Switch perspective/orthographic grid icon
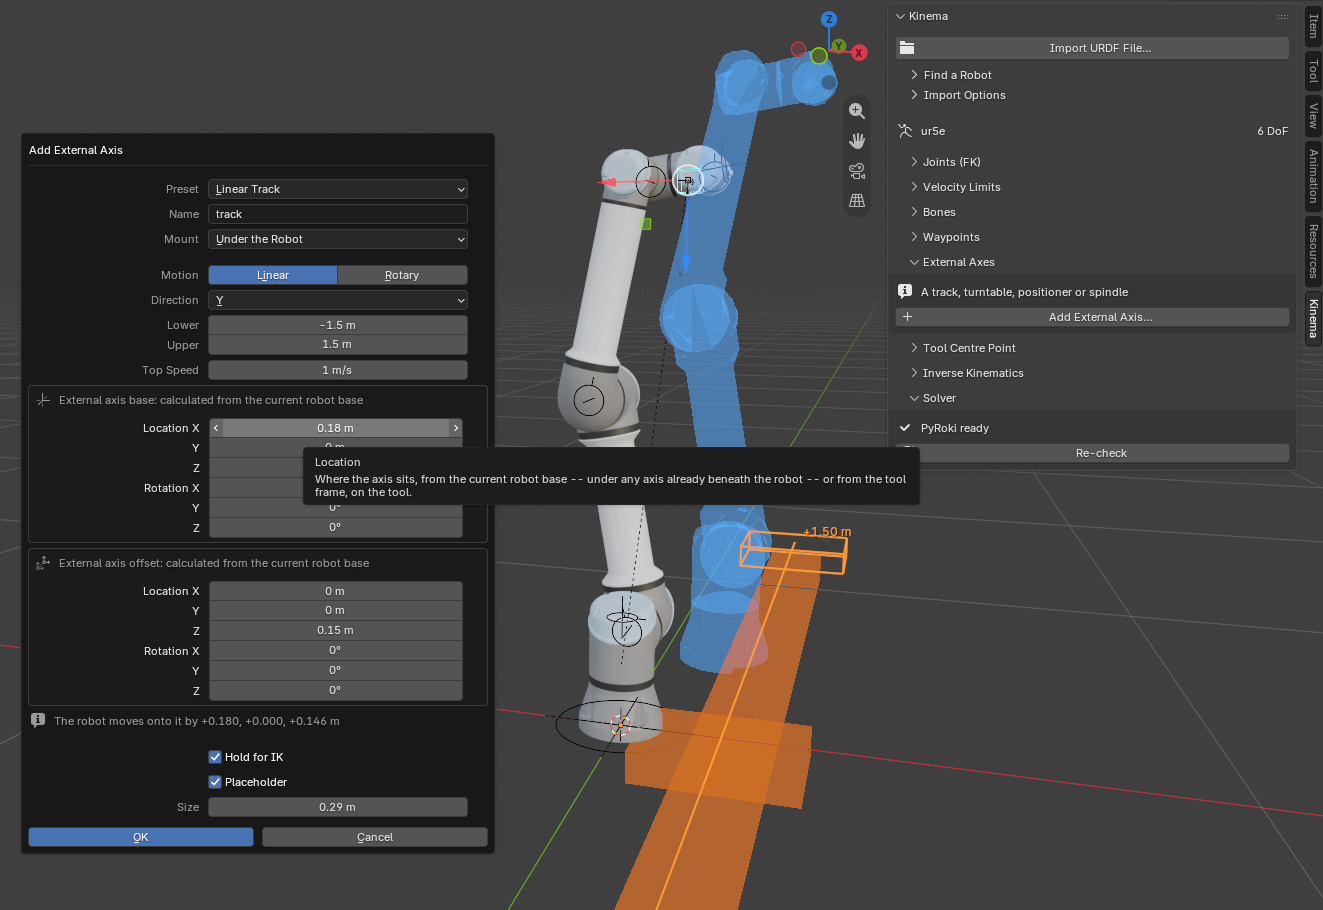This screenshot has width=1323, height=910. pos(857,201)
